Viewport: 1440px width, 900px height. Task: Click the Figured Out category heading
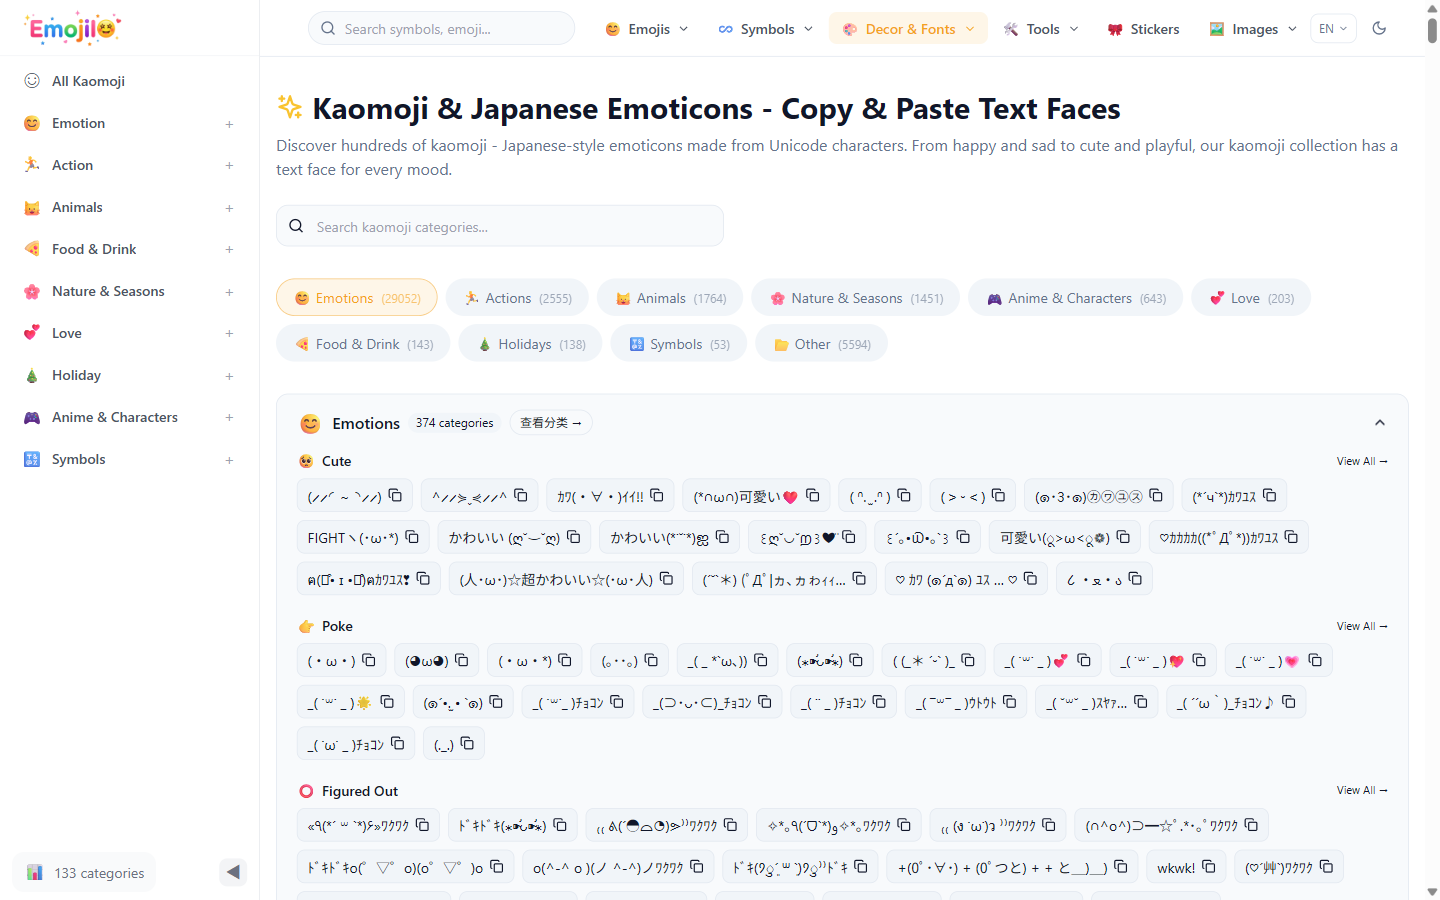pos(360,791)
